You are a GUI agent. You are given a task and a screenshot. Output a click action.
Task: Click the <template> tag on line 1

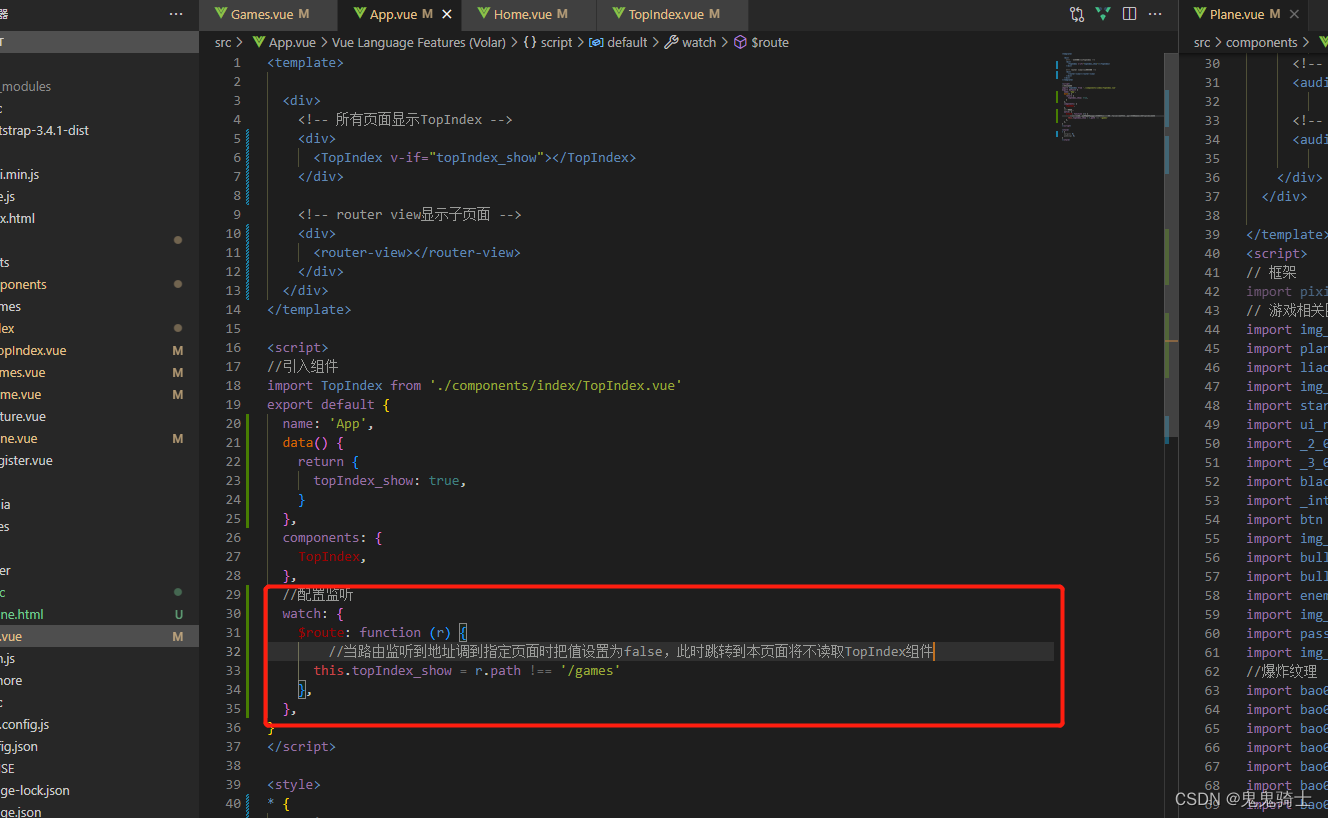[x=305, y=62]
